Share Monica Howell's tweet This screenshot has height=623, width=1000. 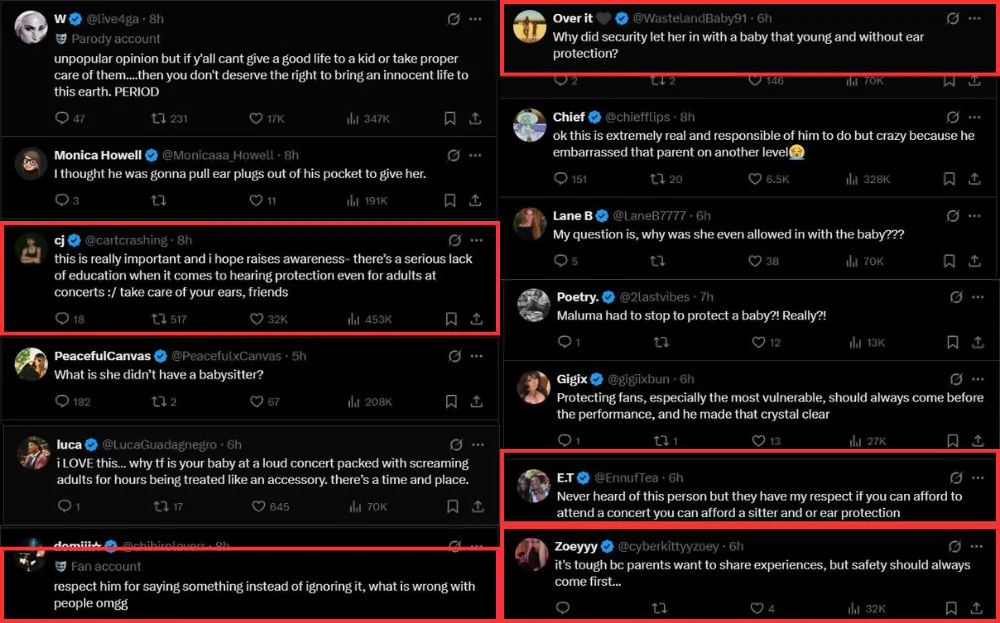pos(475,201)
